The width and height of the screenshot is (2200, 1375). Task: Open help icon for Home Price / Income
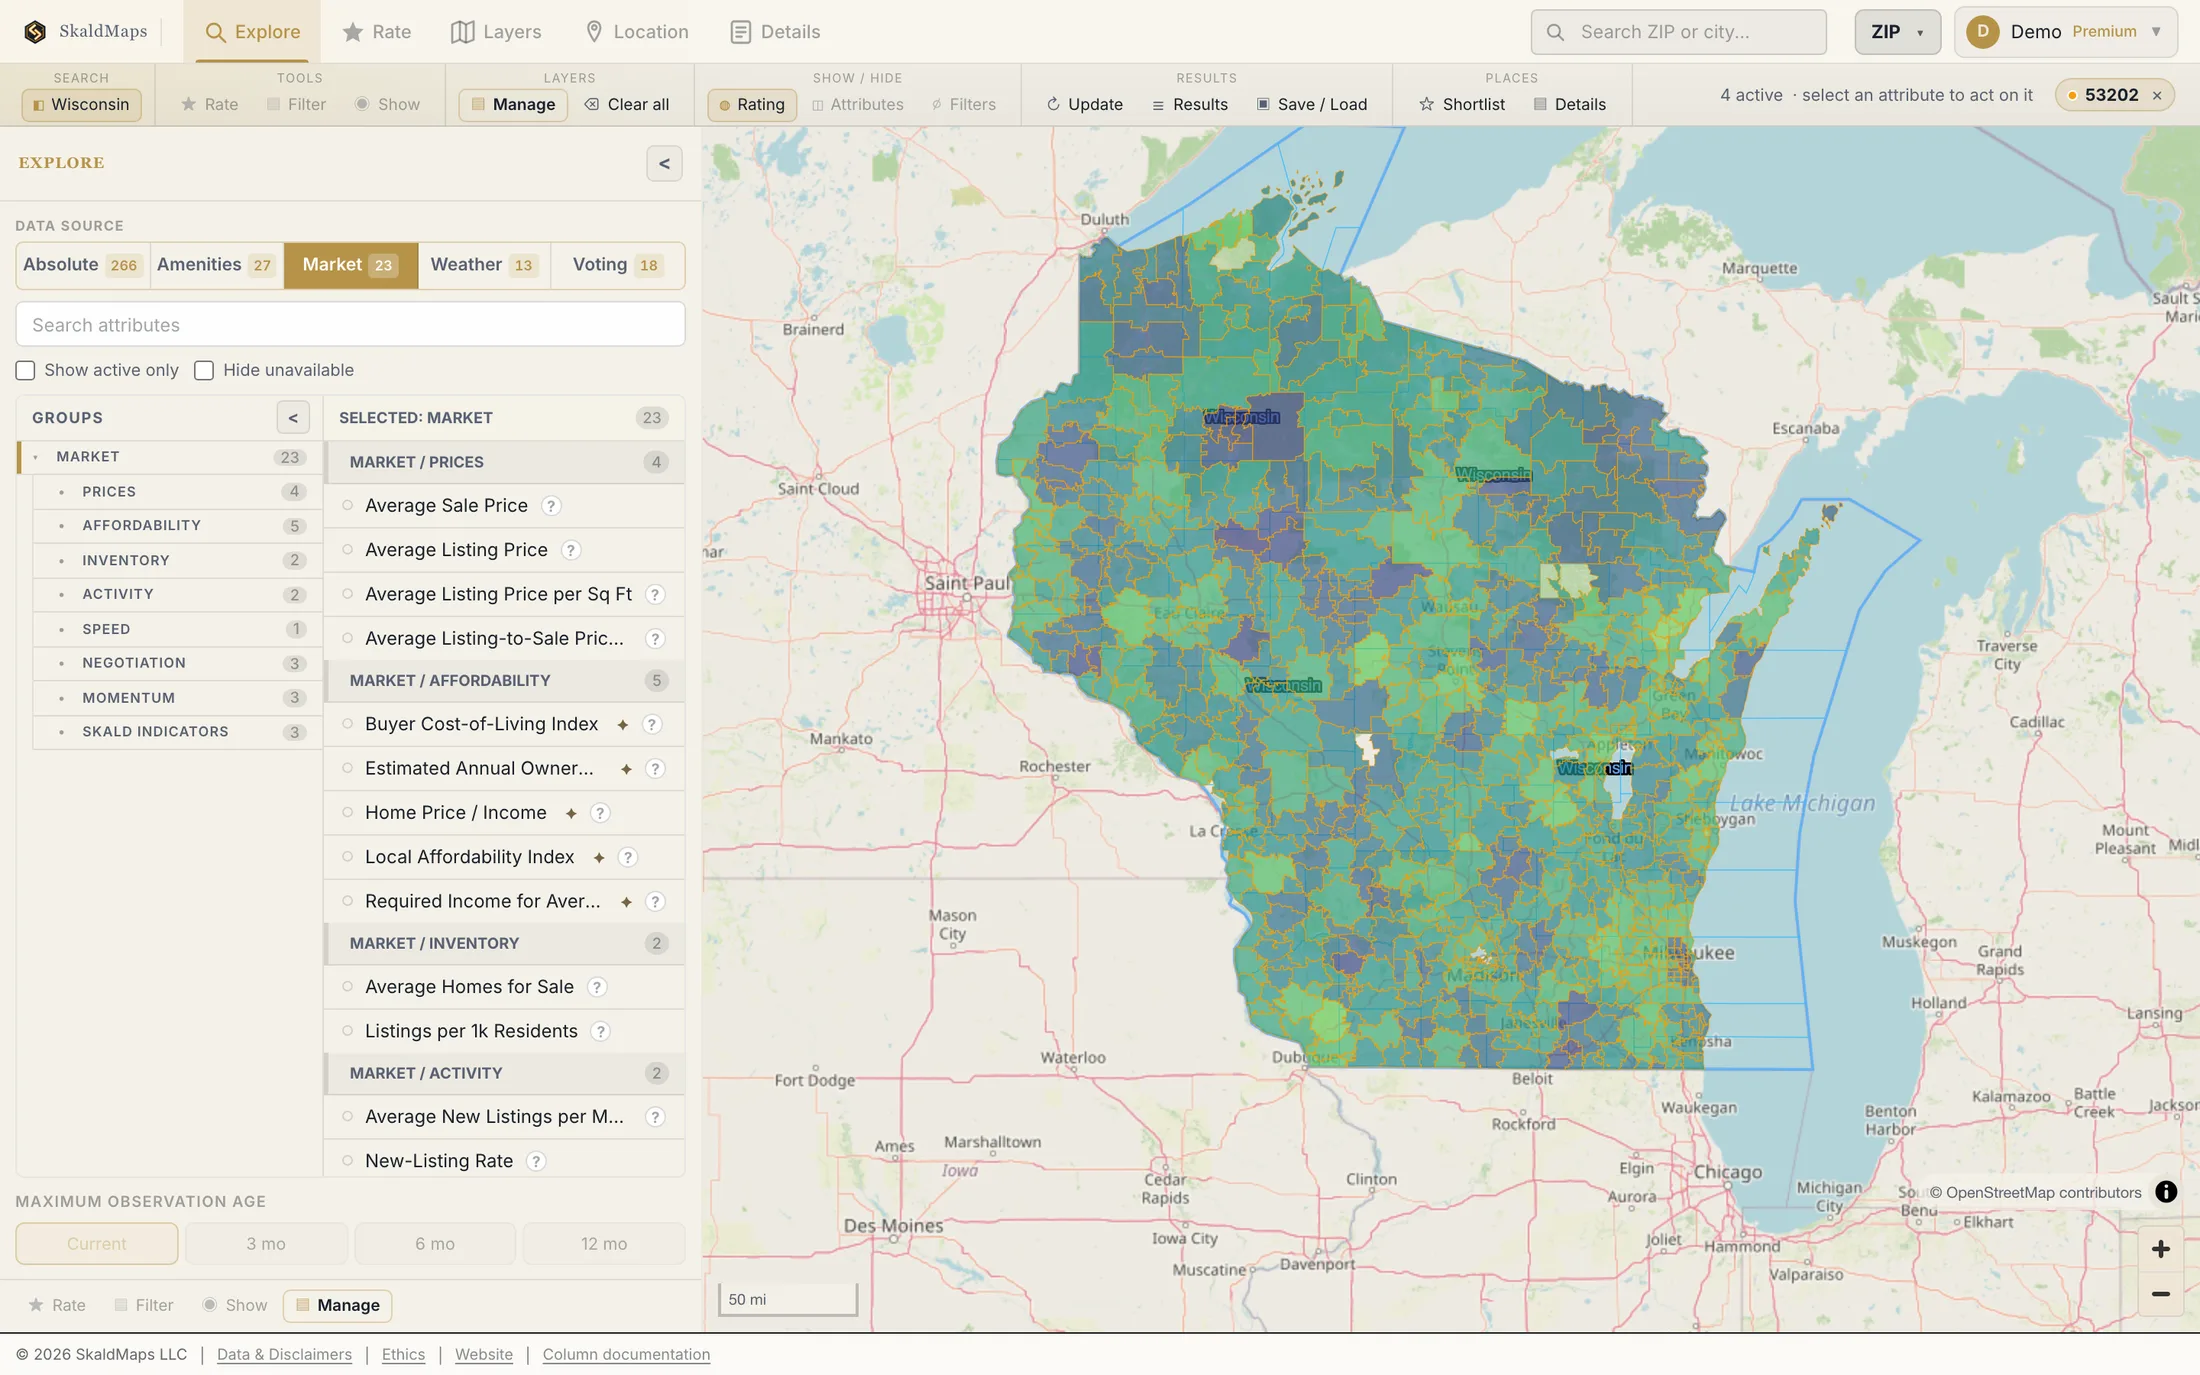click(600, 813)
